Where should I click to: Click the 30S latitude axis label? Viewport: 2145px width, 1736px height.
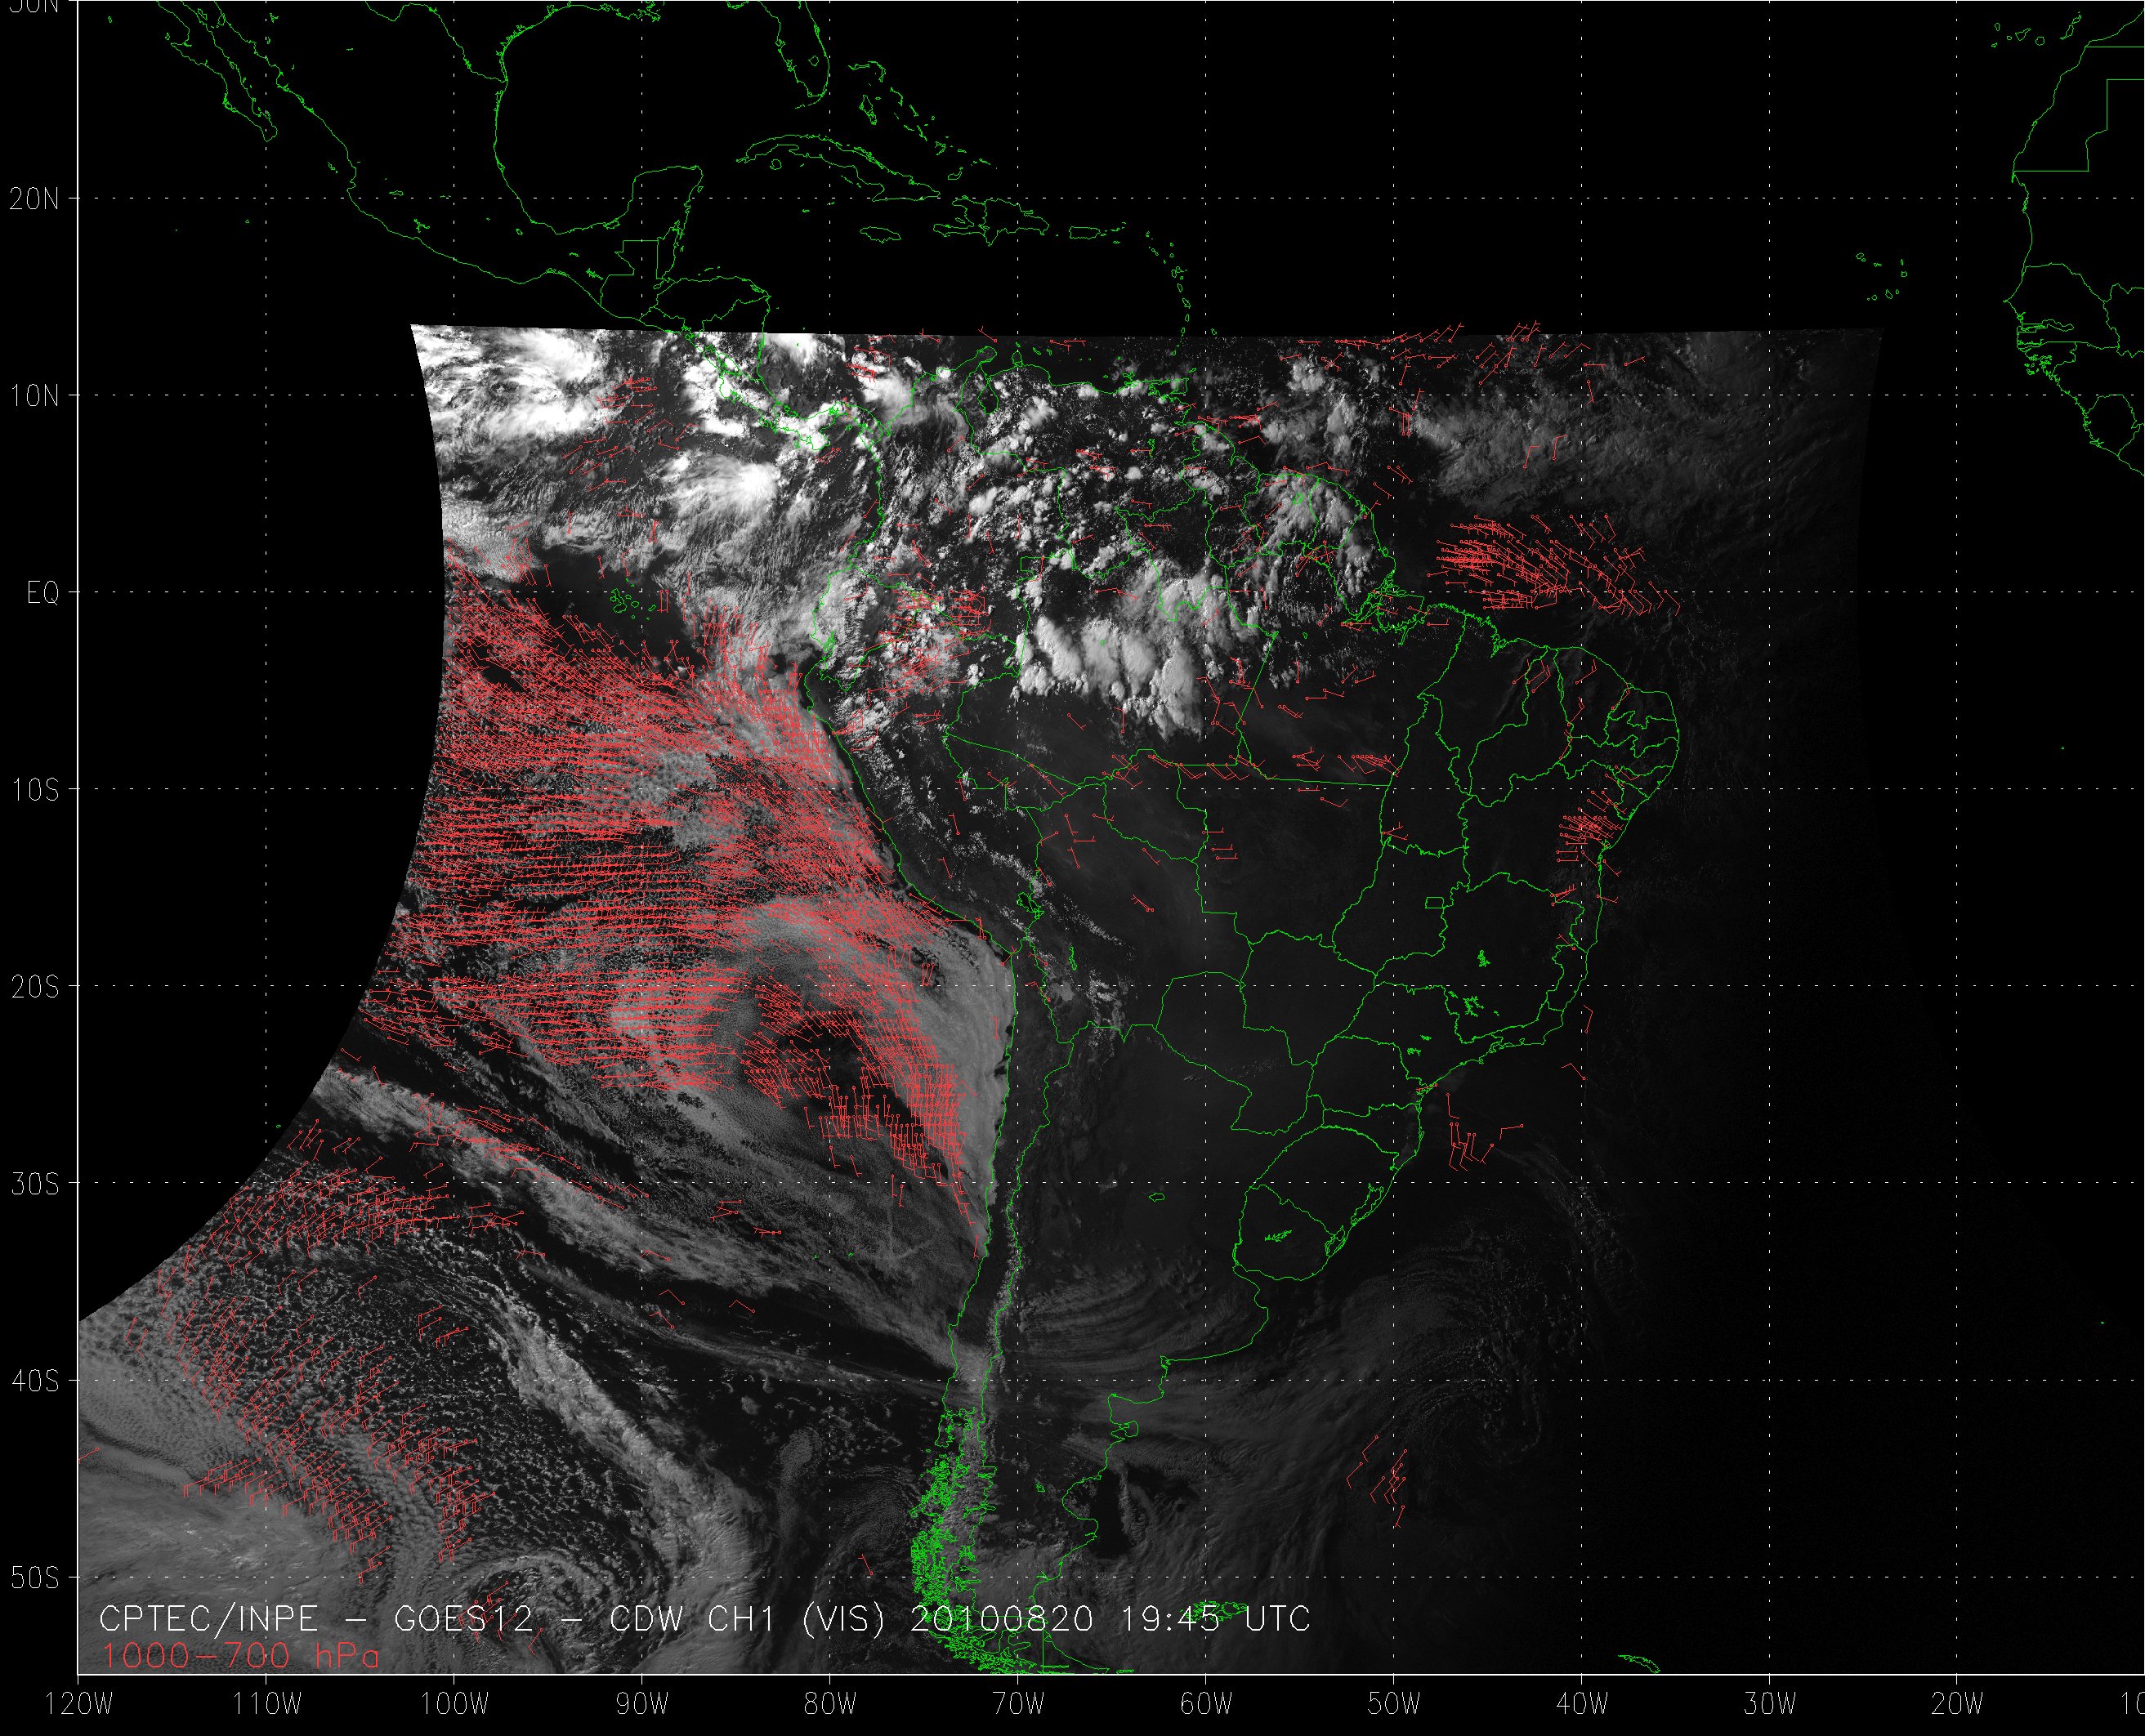pyautogui.click(x=34, y=1184)
